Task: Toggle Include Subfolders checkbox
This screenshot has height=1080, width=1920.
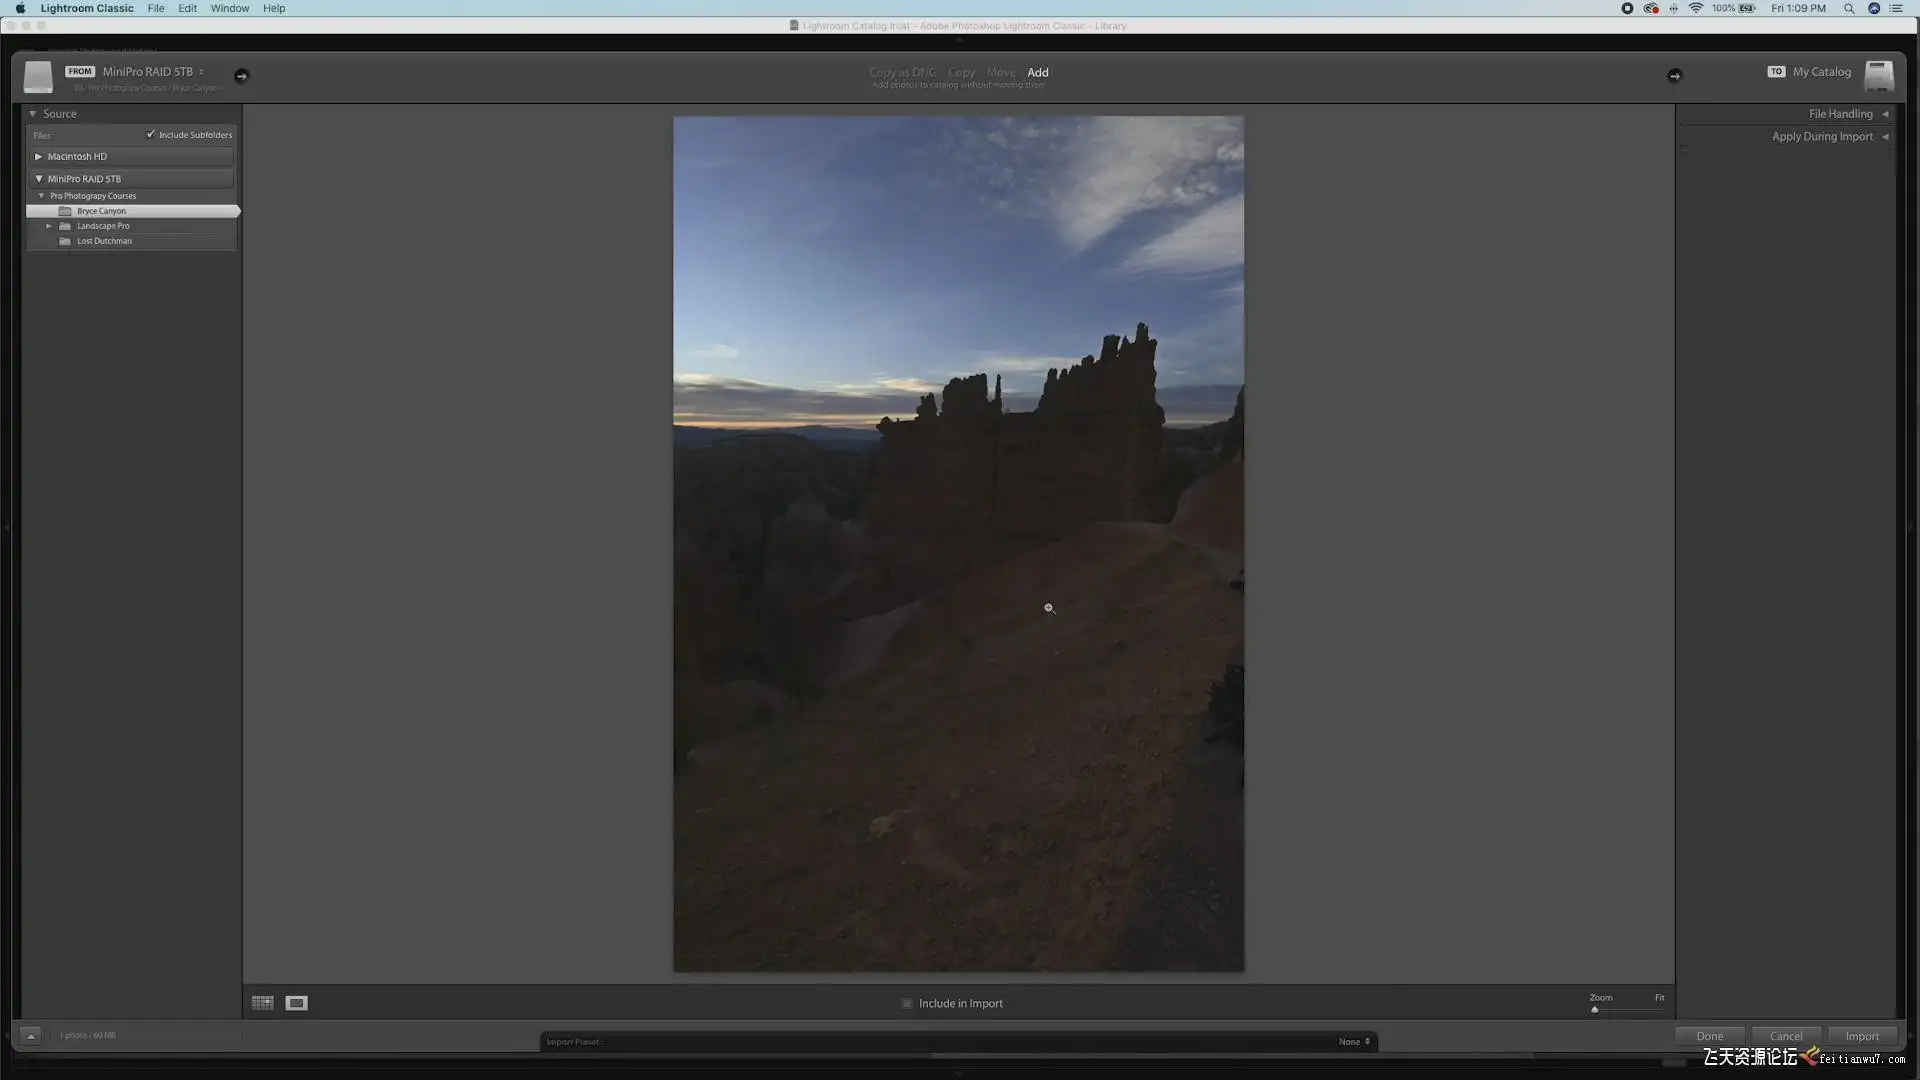Action: tap(151, 134)
